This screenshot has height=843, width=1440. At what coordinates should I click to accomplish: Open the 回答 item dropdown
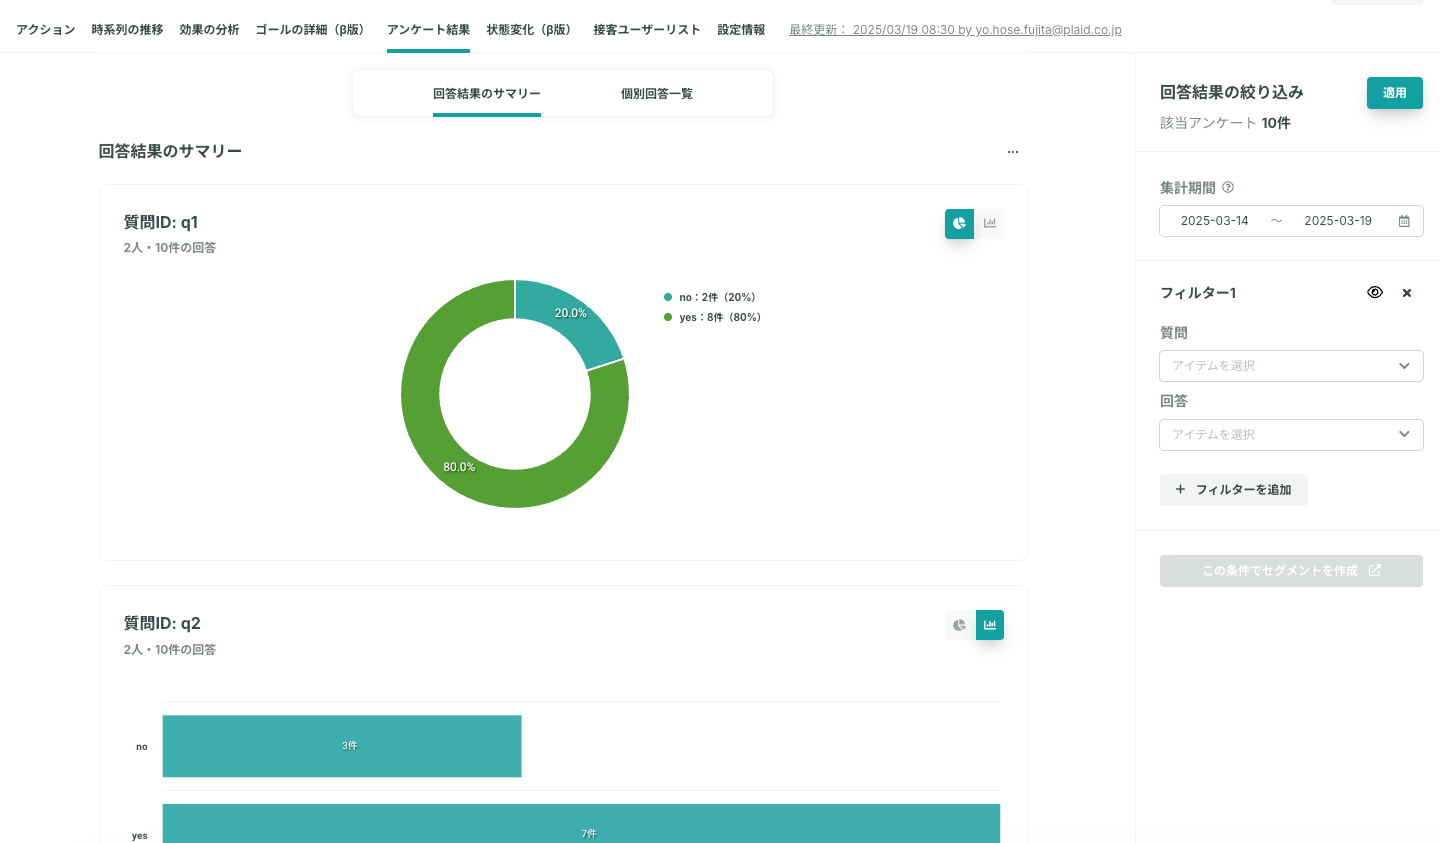point(1291,435)
